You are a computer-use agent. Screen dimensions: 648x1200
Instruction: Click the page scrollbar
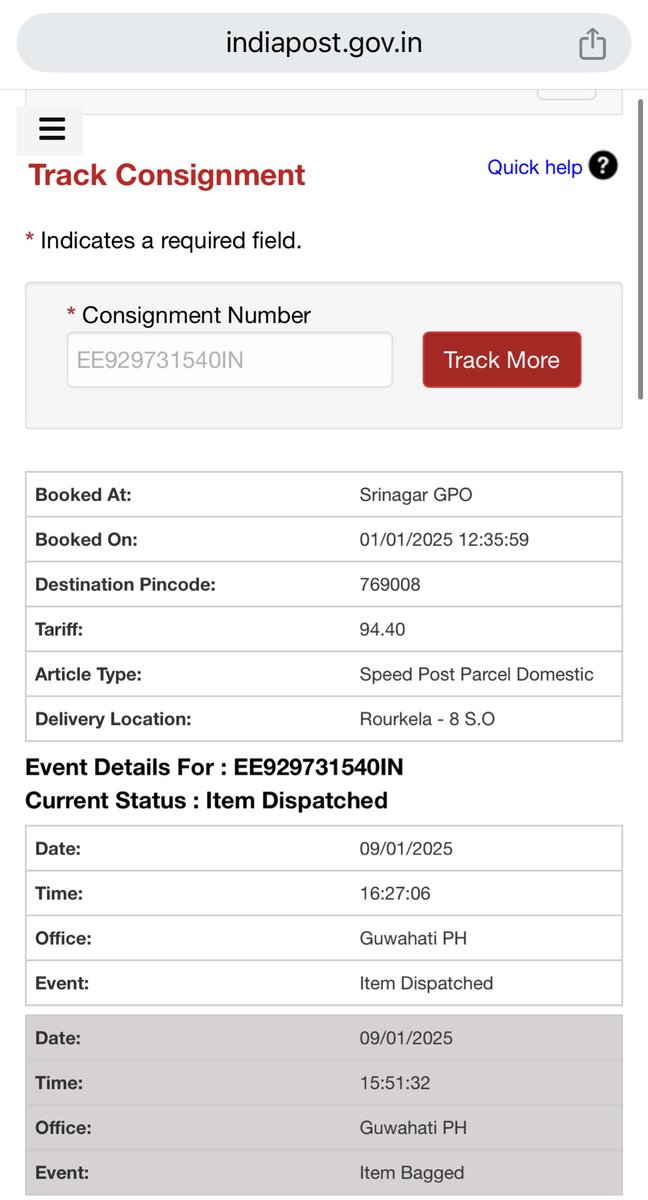[641, 250]
